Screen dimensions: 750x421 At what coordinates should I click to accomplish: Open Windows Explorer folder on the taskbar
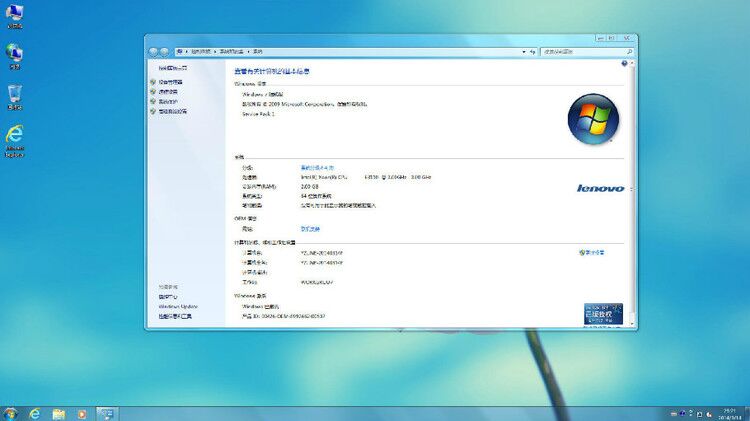pos(59,413)
